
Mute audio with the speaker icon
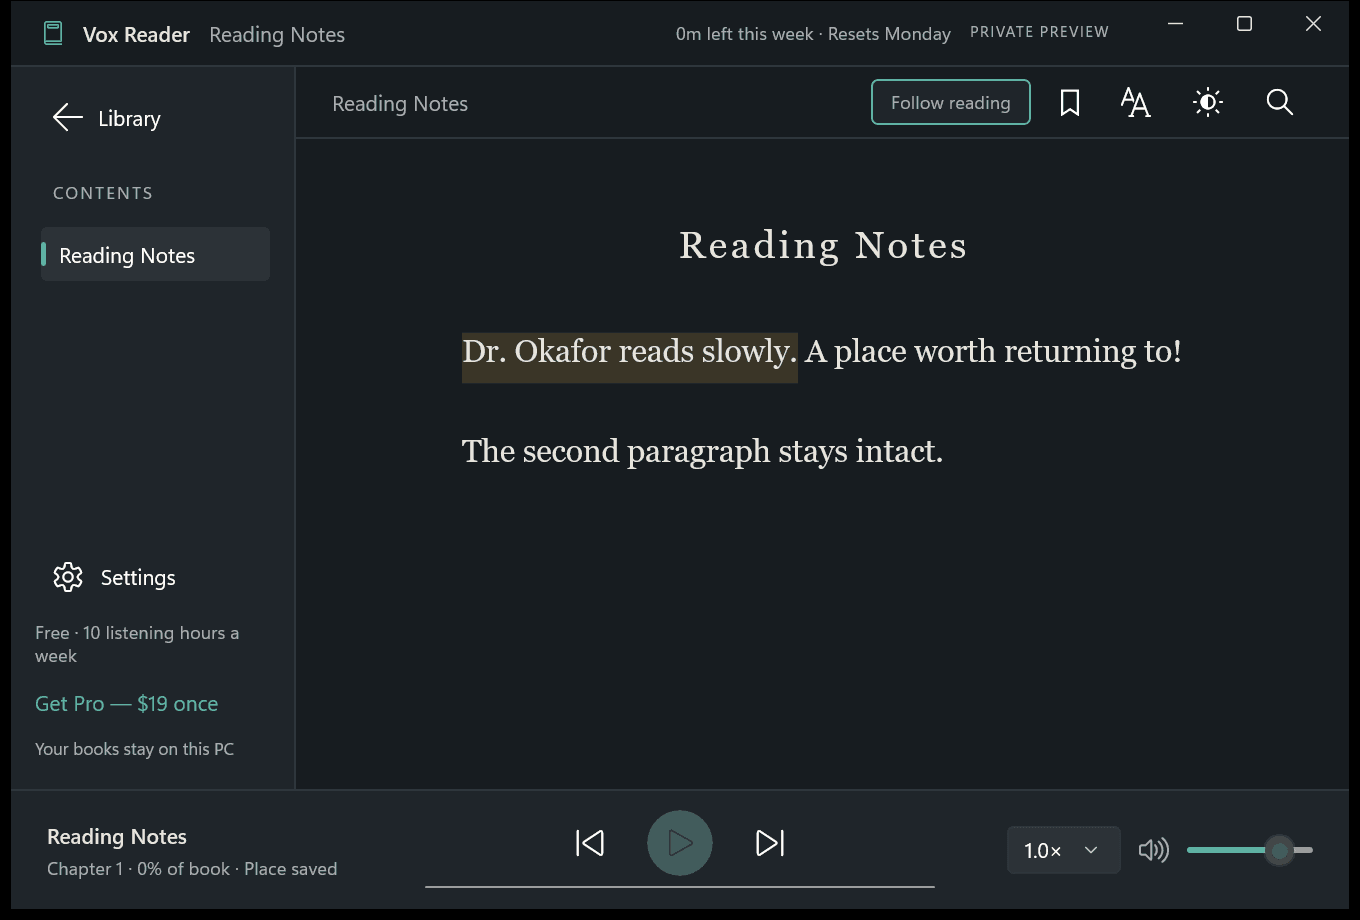(1154, 850)
